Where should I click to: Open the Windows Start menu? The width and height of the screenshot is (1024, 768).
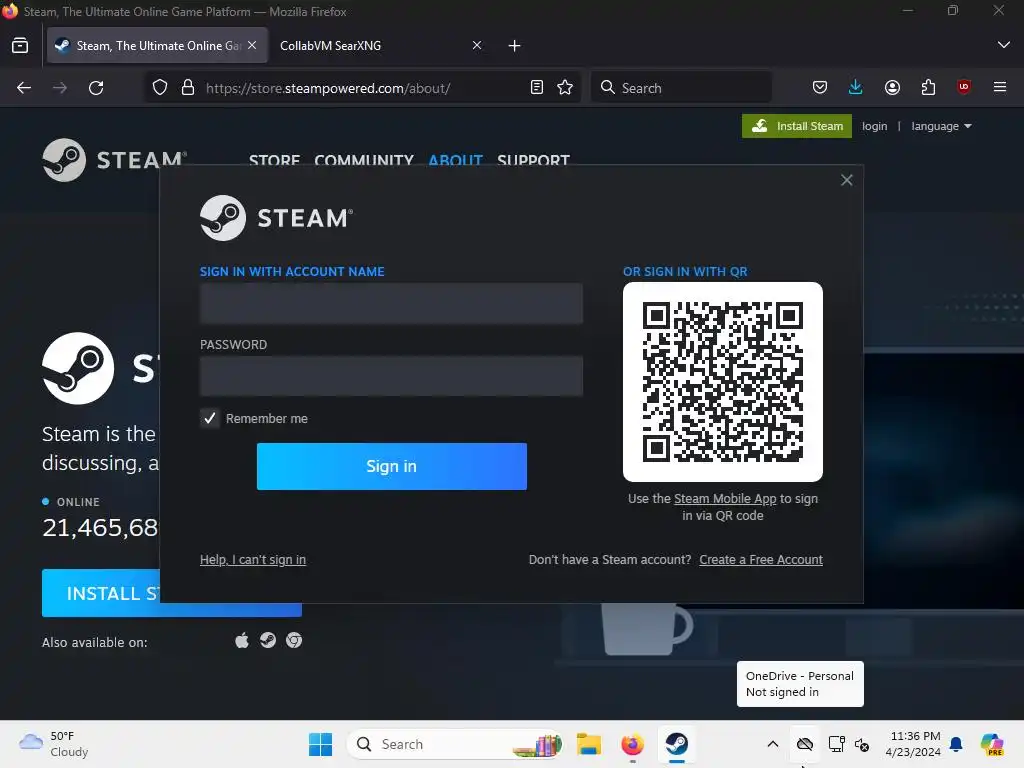(x=320, y=744)
